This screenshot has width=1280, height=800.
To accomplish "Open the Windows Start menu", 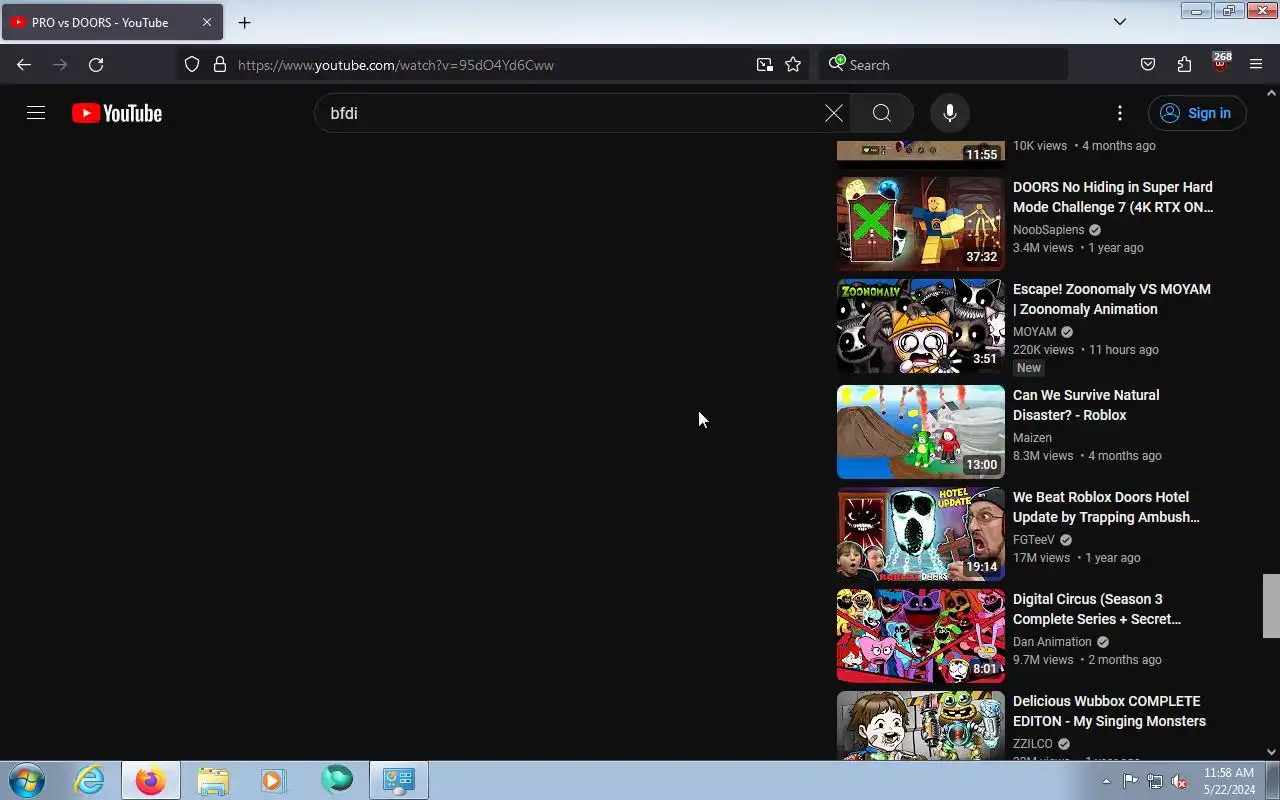I will click(x=25, y=780).
